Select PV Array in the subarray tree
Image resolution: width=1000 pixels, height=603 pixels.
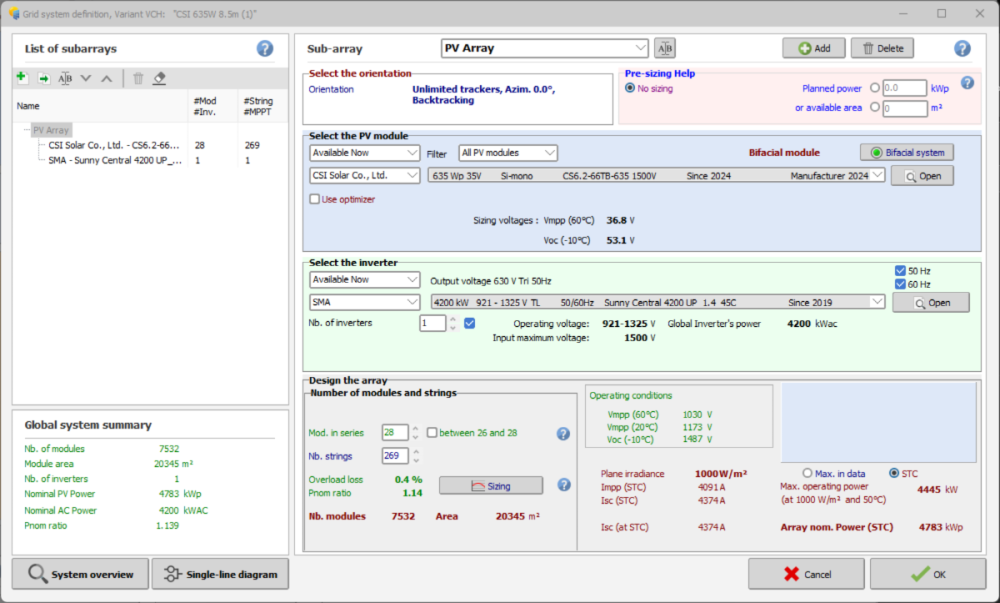[50, 130]
